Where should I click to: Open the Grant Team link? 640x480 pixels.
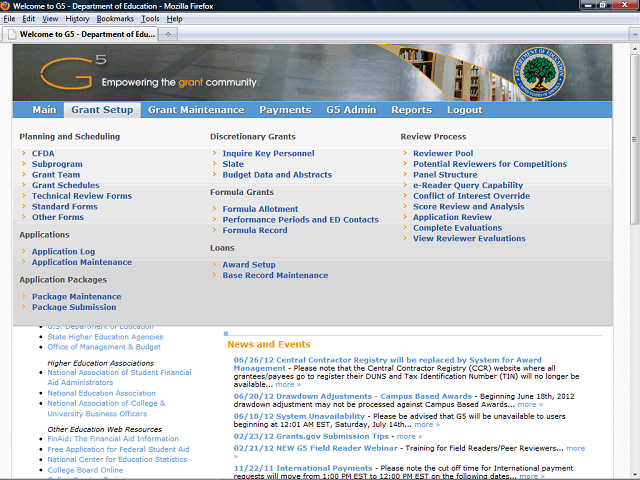pos(56,175)
